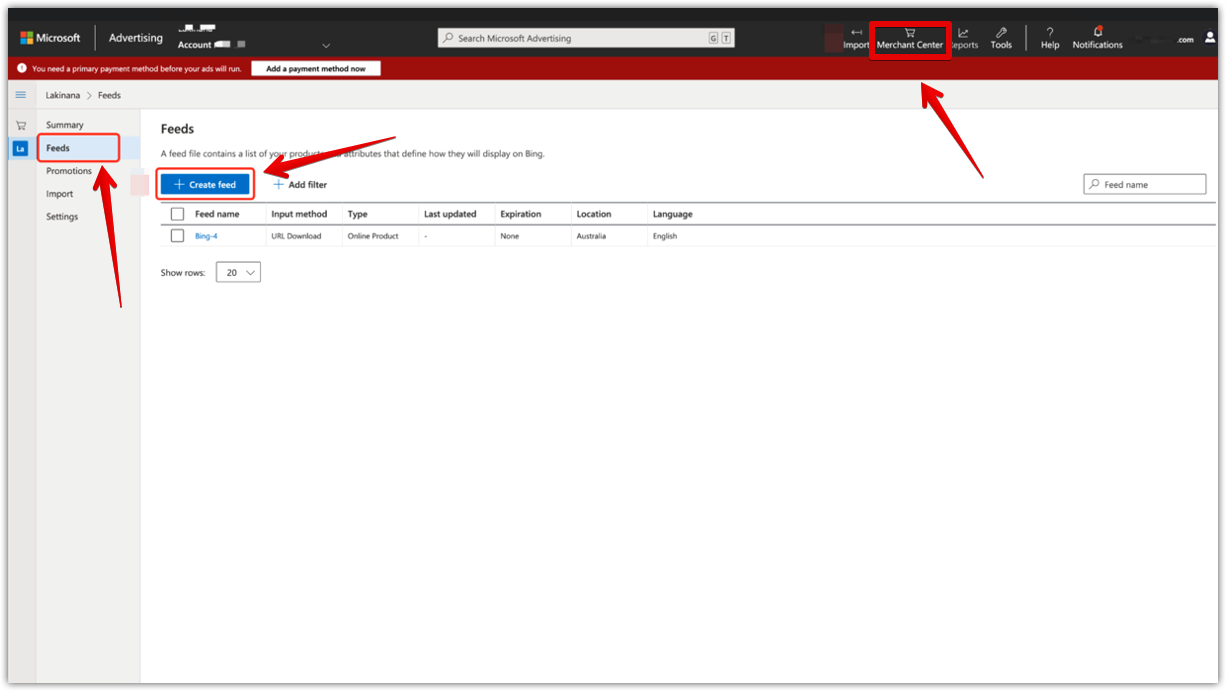Click the shopping cart icon in the left rail
1226x691 pixels.
(20, 125)
